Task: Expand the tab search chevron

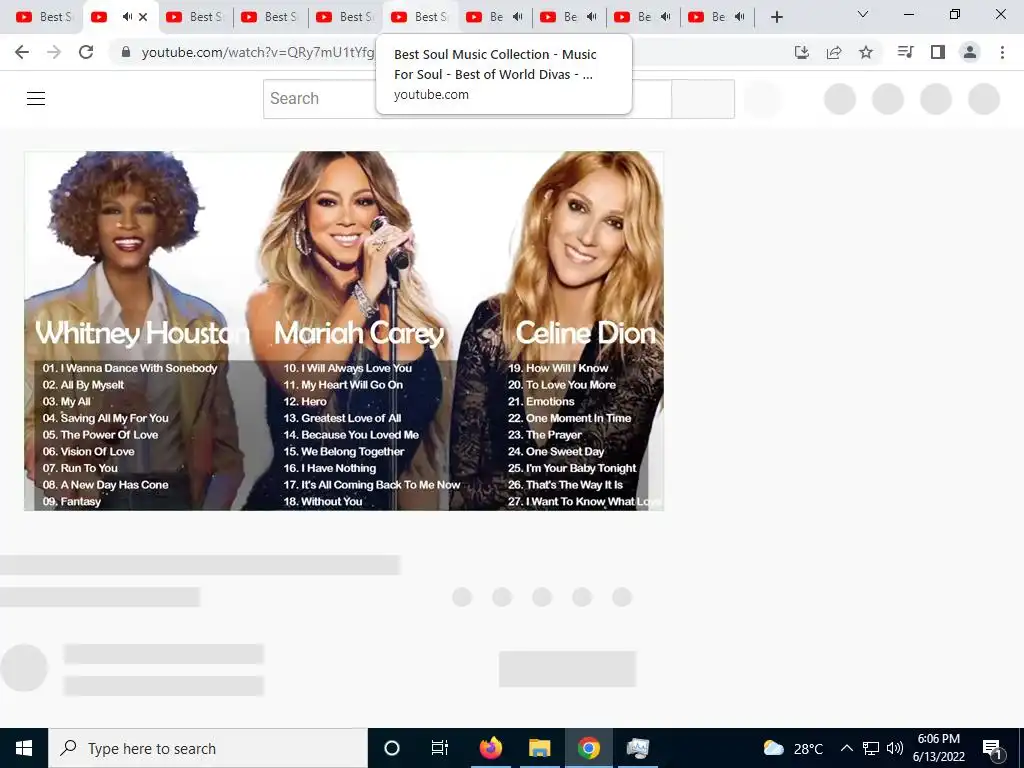Action: tap(863, 14)
